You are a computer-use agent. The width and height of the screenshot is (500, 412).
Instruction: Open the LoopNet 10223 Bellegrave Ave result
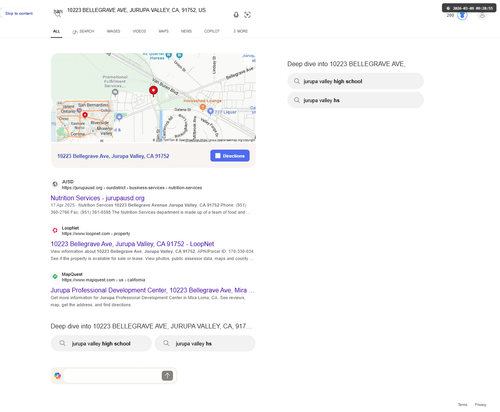click(132, 244)
